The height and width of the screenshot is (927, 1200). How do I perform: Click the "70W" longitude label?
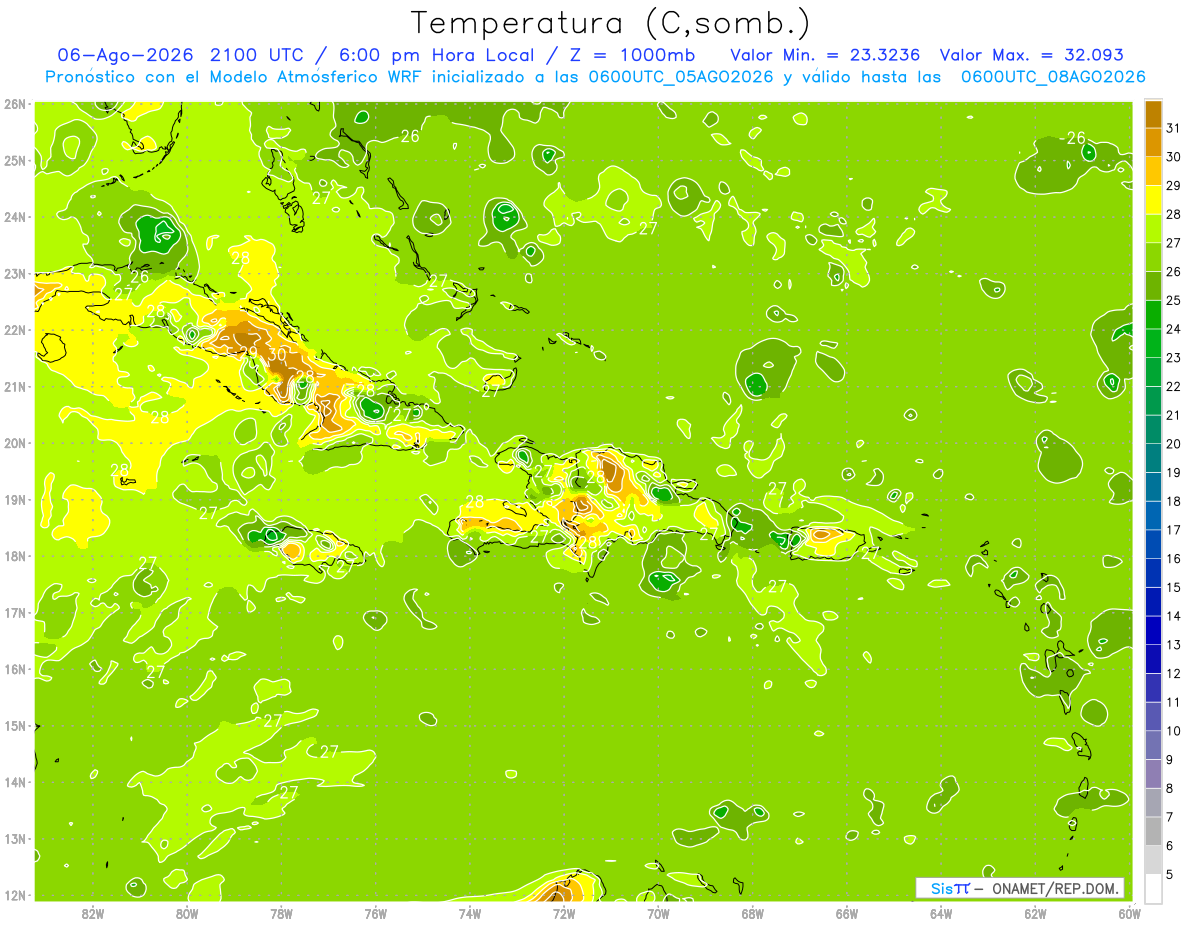[658, 914]
